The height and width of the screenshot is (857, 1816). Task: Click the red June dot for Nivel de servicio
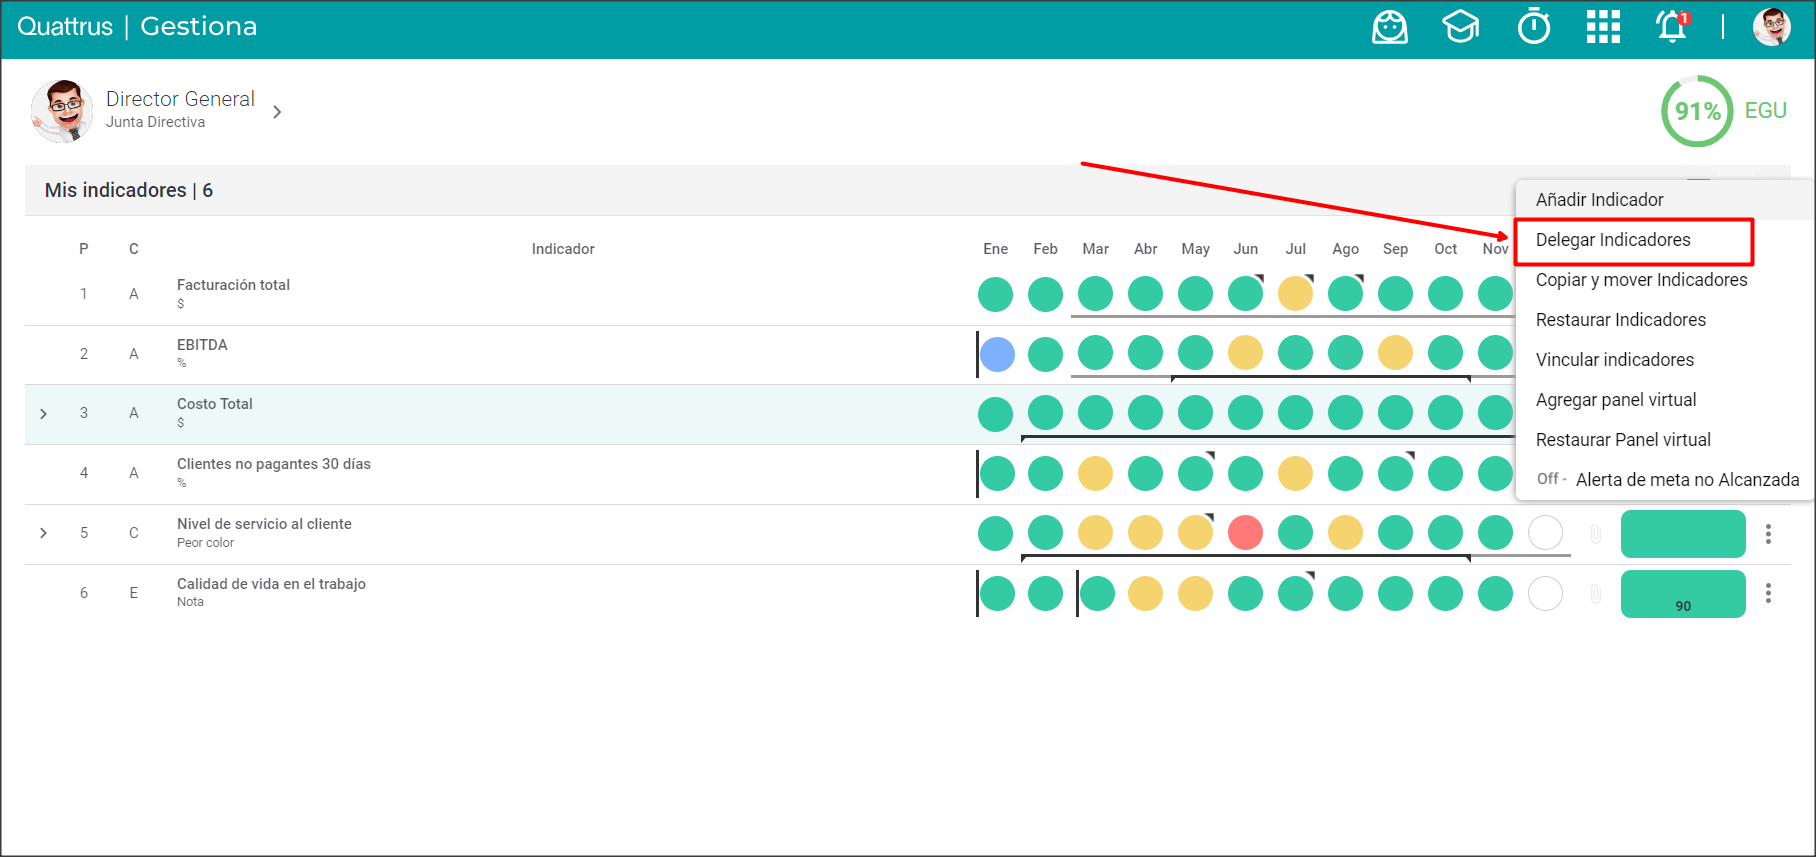1245,533
